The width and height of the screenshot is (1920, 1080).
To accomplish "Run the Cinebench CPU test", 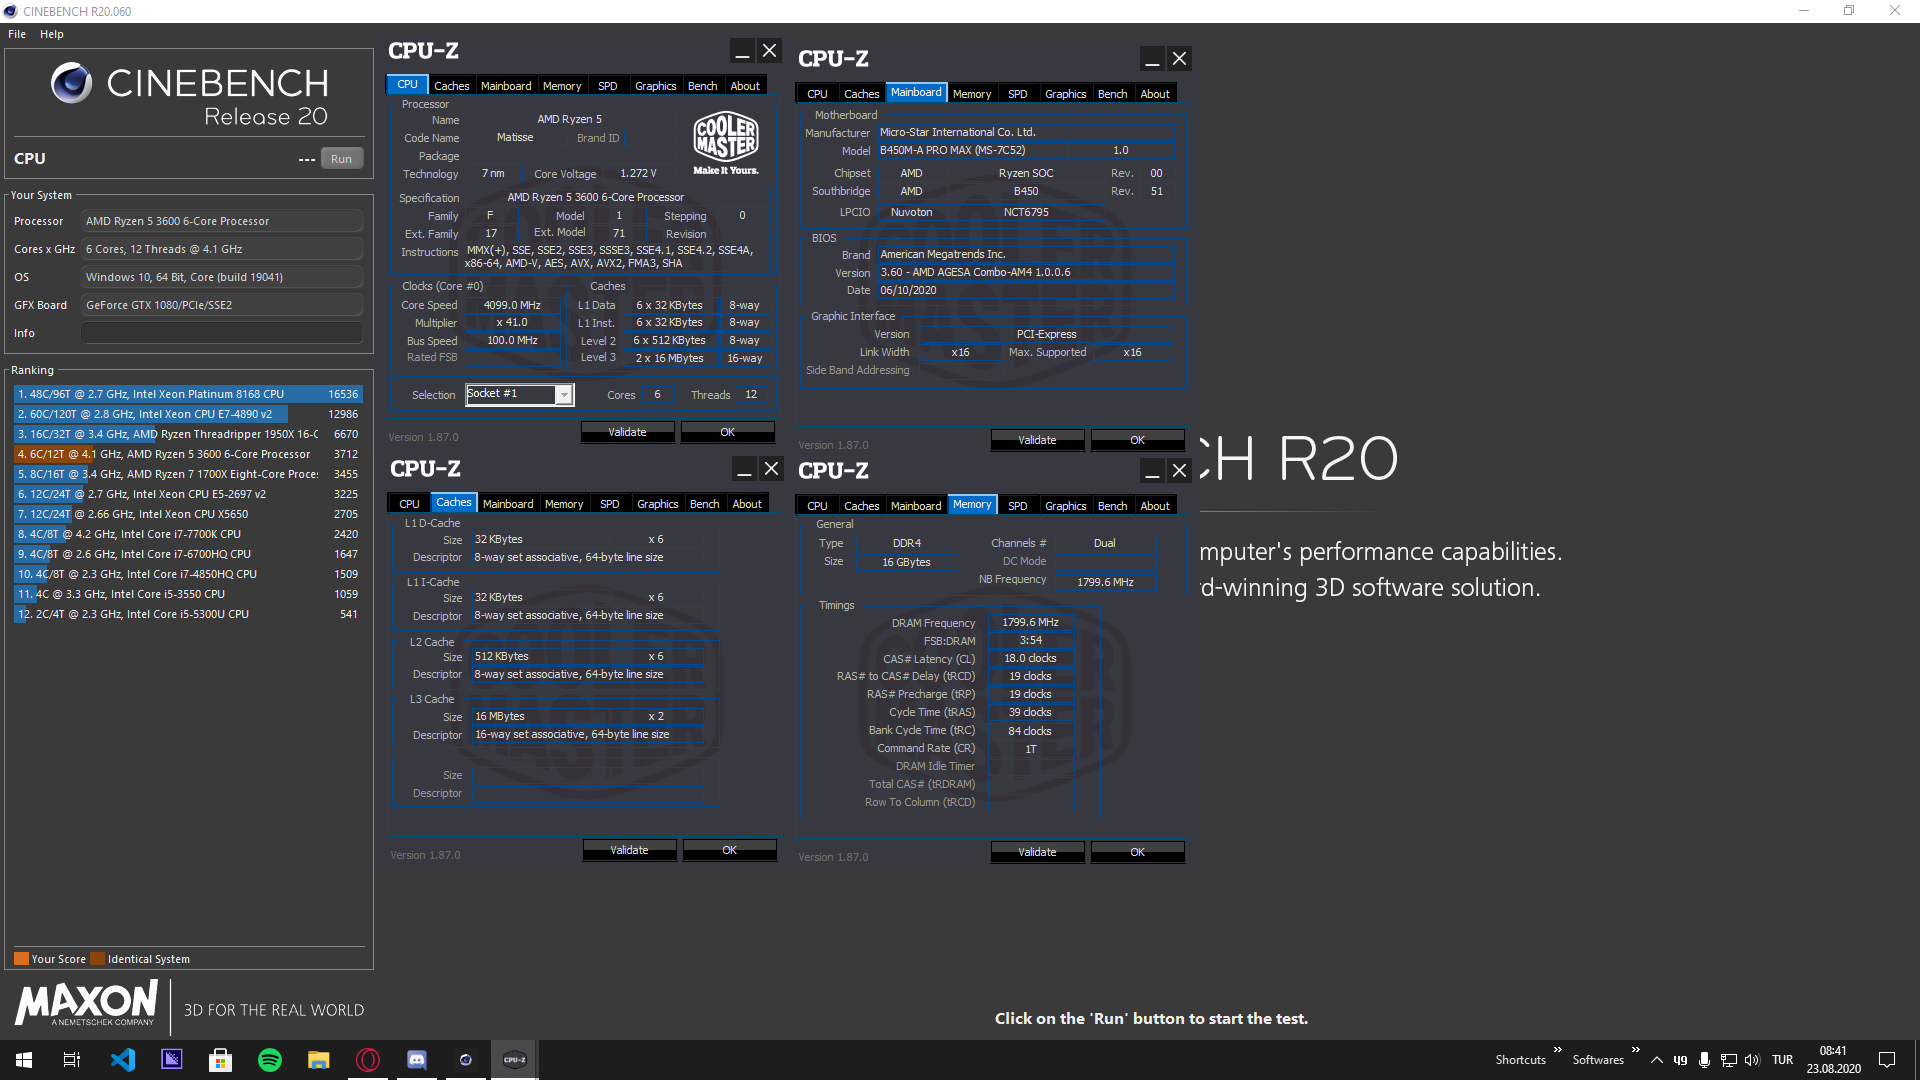I will pos(341,159).
